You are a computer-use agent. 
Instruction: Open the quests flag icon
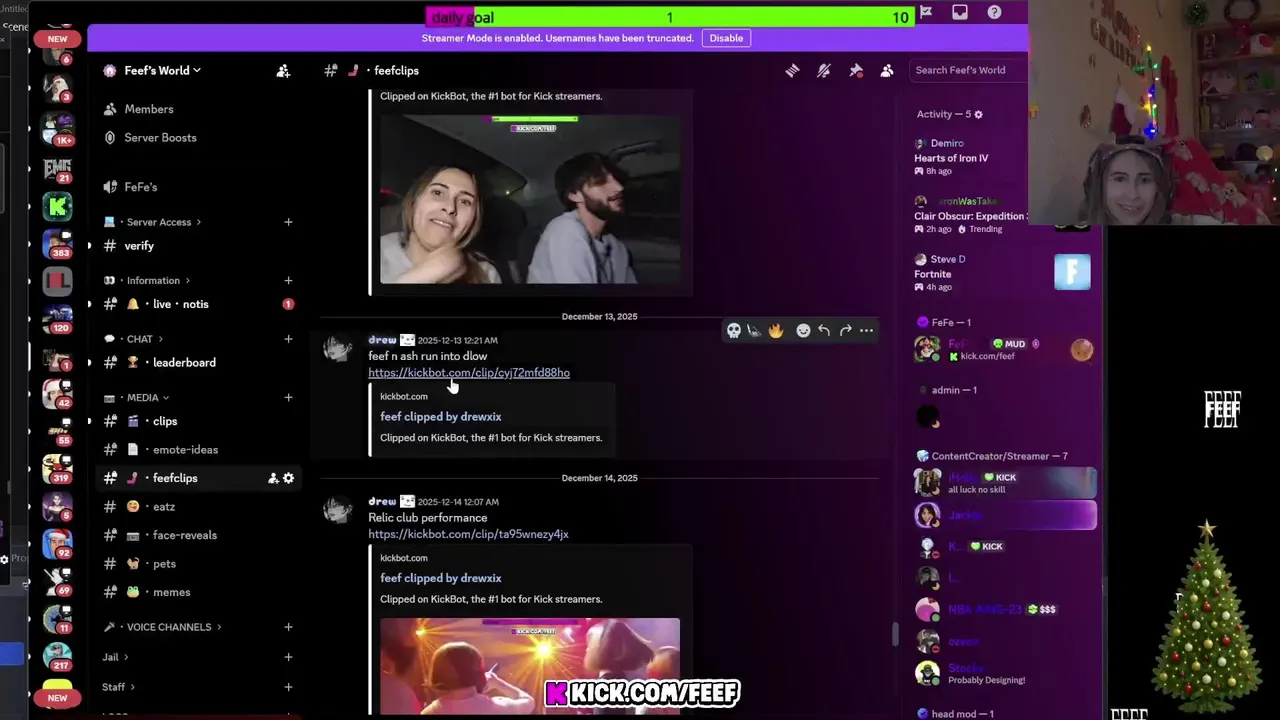coord(926,12)
